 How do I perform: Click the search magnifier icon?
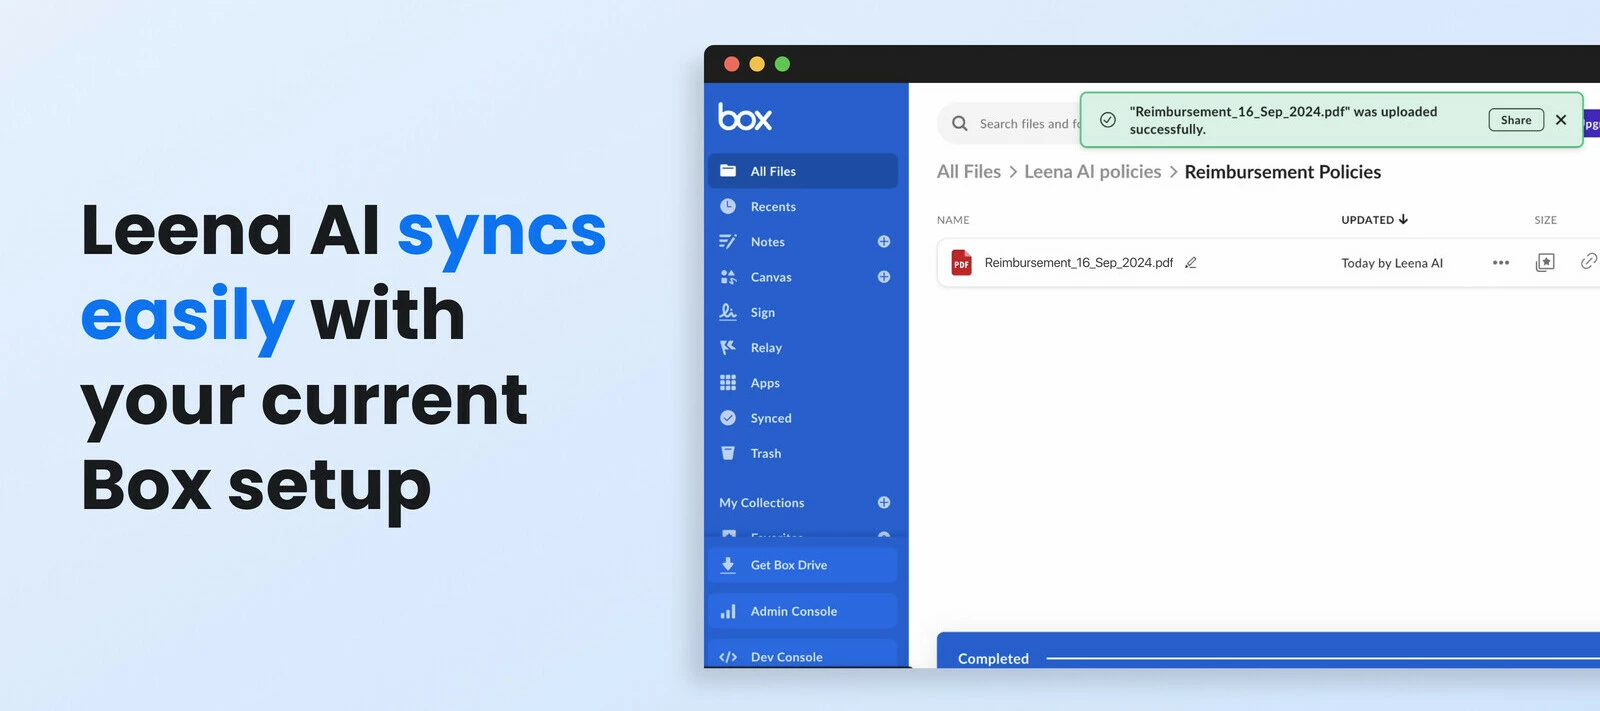coord(960,124)
